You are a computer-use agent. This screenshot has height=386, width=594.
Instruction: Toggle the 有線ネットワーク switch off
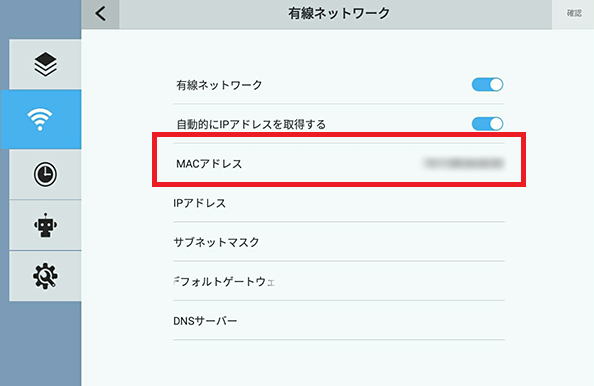(x=487, y=84)
